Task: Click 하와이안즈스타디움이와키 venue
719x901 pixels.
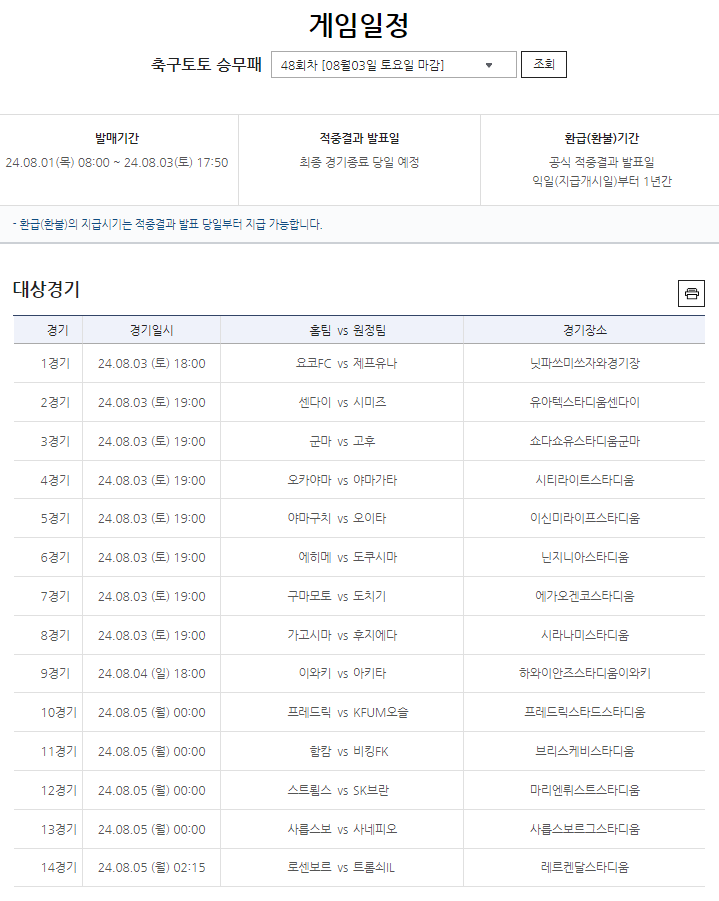Action: point(585,674)
